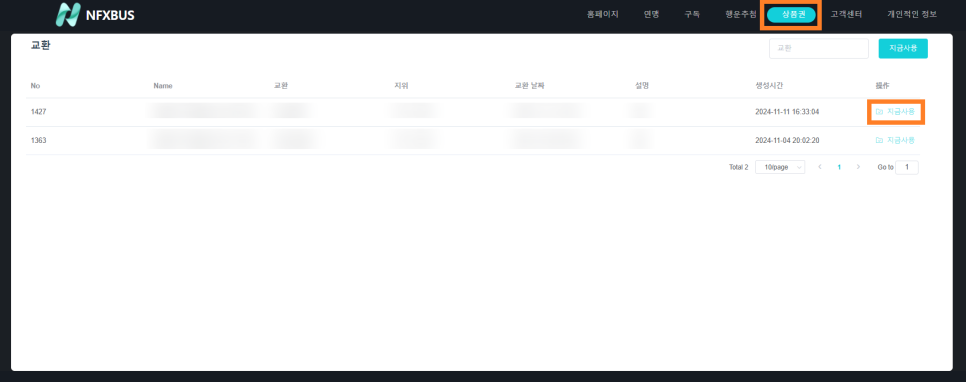Screen dimensions: 966x382
Task: Click the NFXBUS logo icon
Action: [68, 15]
